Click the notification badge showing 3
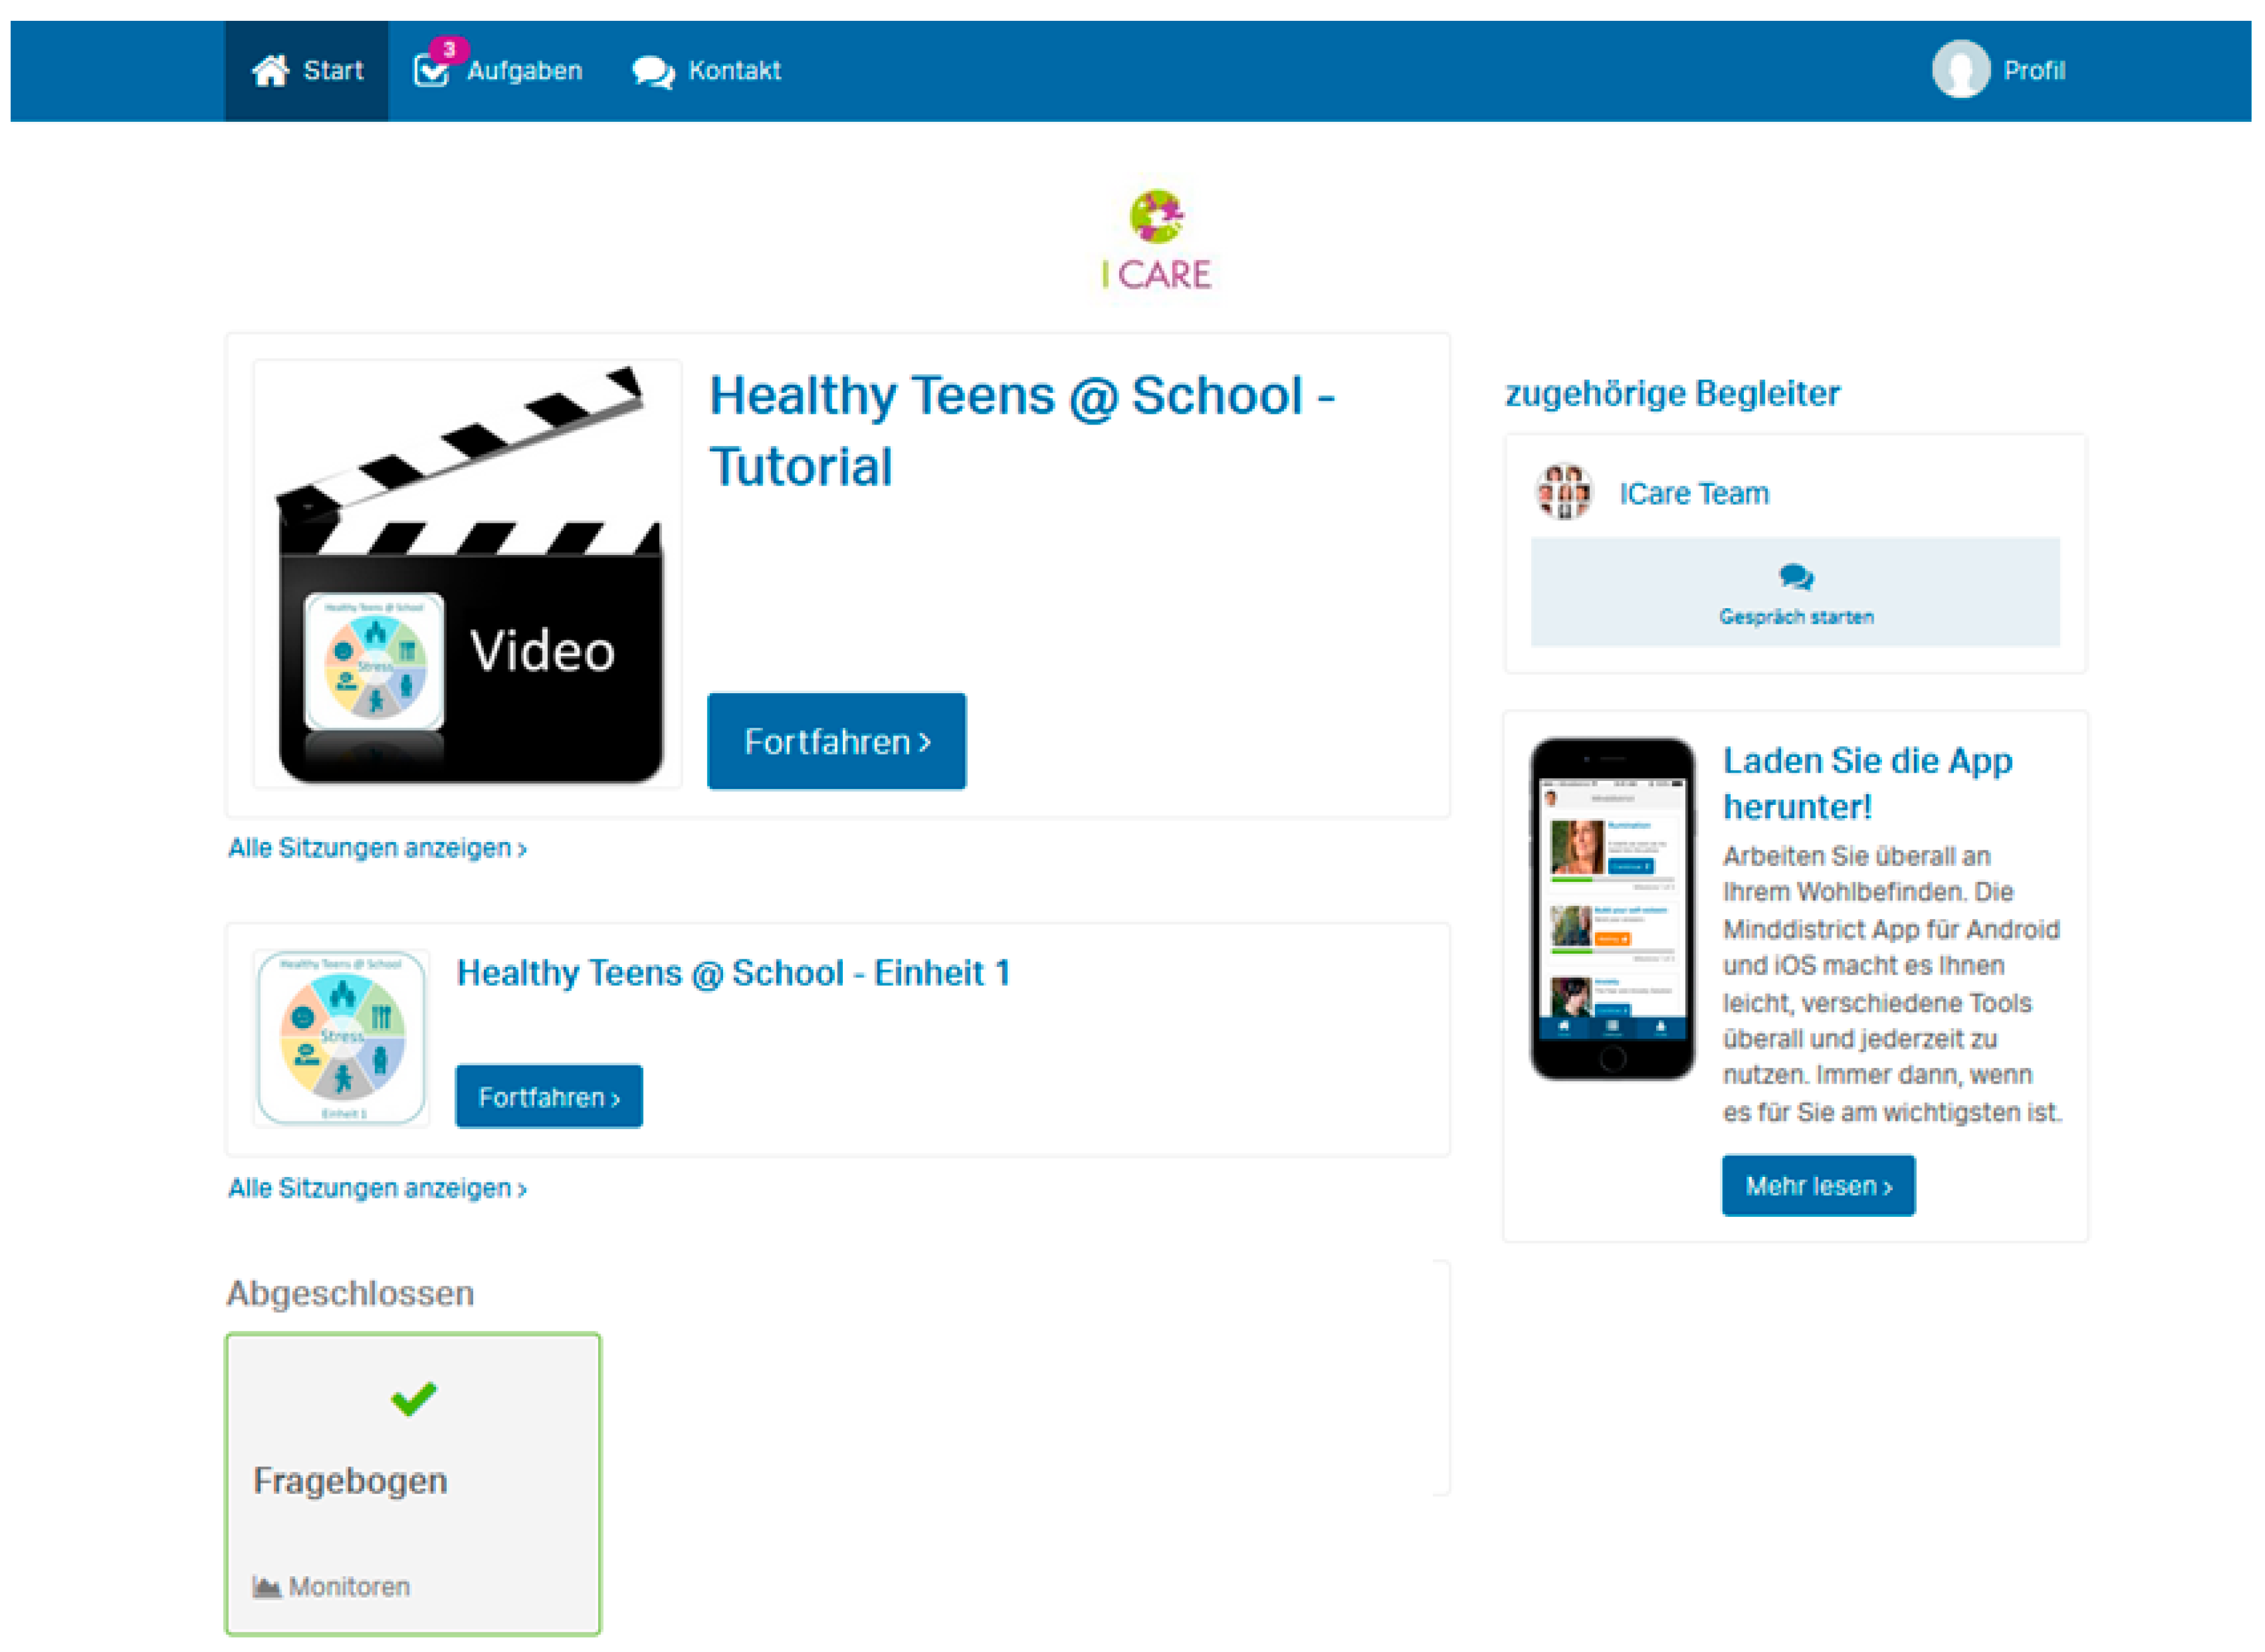Image resolution: width=2265 pixels, height=1652 pixels. [449, 49]
